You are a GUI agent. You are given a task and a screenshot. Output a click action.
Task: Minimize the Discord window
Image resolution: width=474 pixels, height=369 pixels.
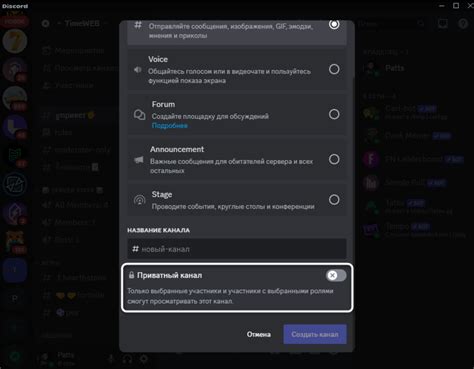tap(442, 6)
